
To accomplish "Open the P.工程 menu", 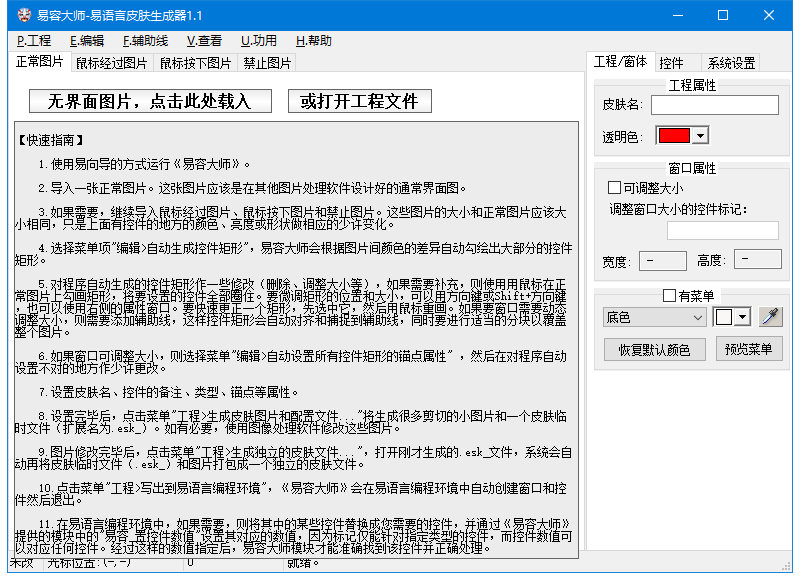I will [x=34, y=41].
